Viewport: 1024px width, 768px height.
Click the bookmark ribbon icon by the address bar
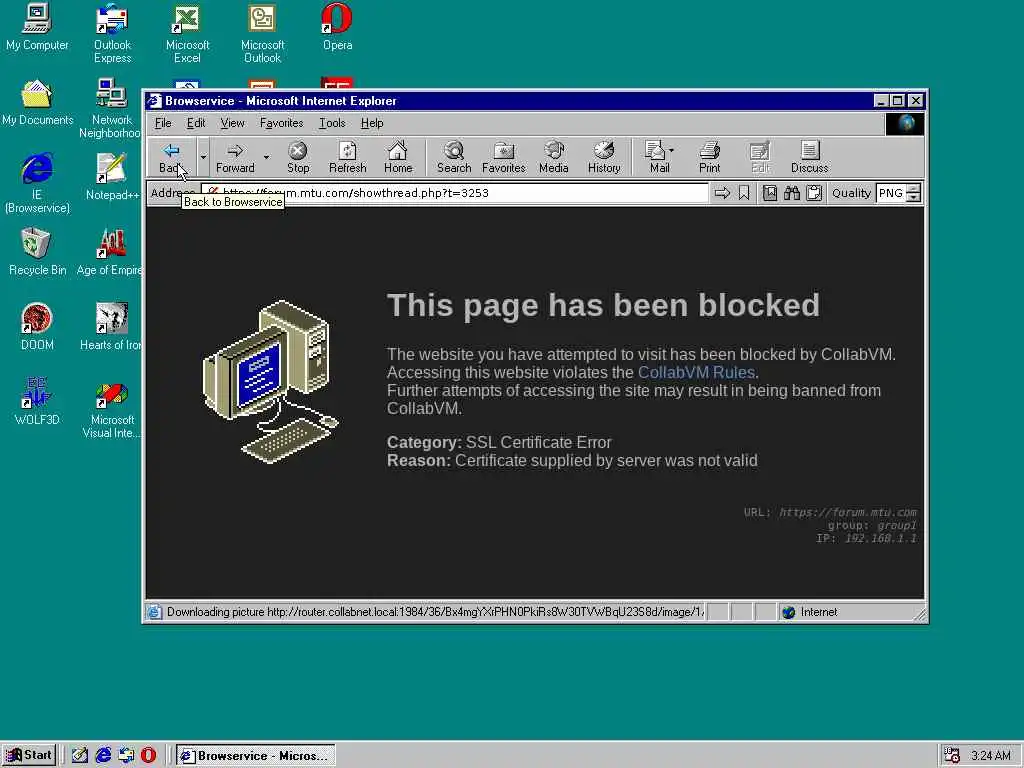[x=744, y=193]
